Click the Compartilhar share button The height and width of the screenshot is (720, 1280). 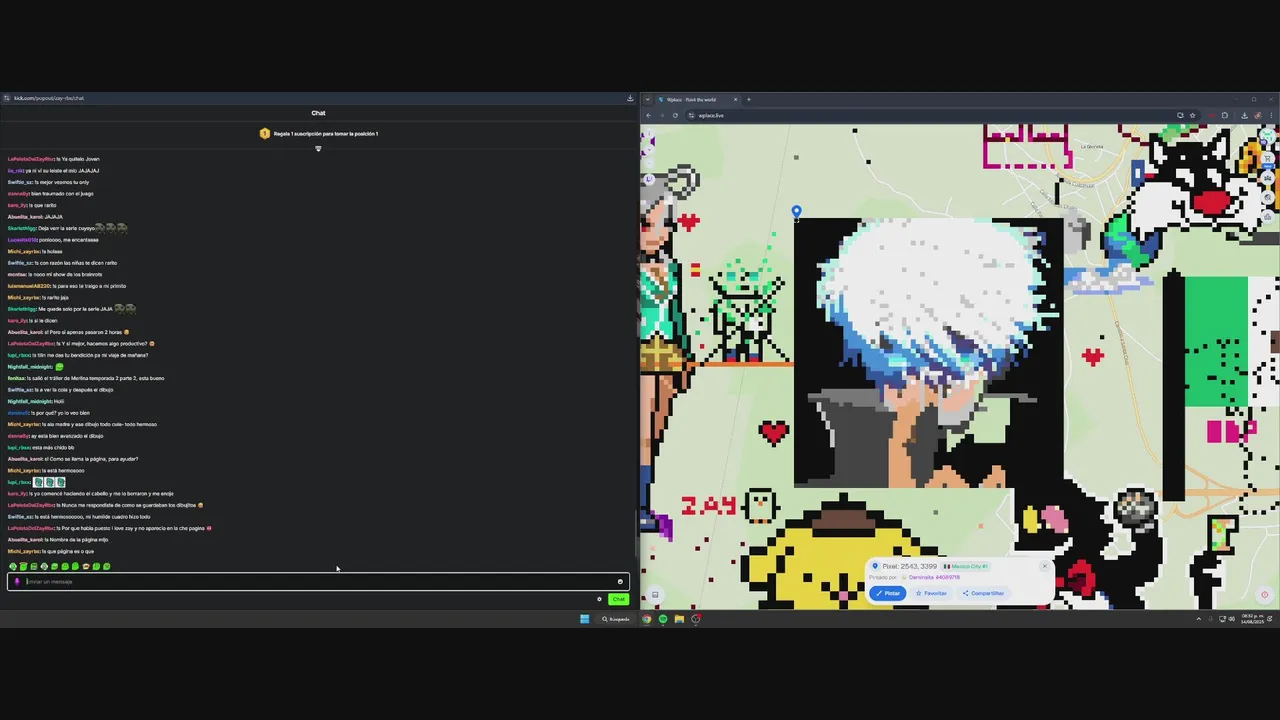point(983,593)
